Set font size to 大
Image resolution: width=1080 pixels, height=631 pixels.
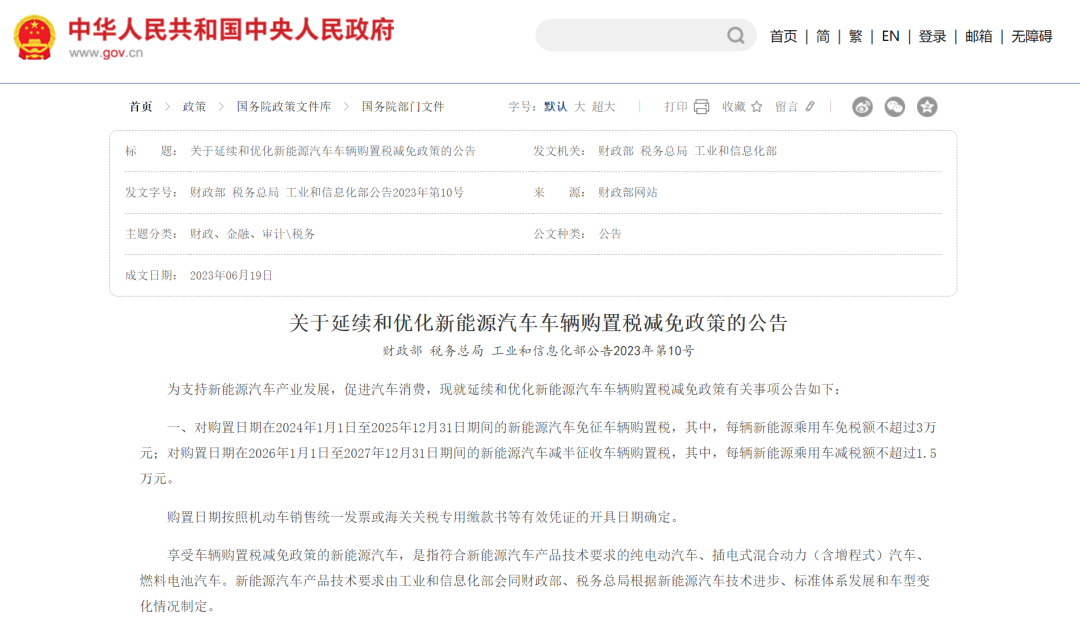pos(579,107)
